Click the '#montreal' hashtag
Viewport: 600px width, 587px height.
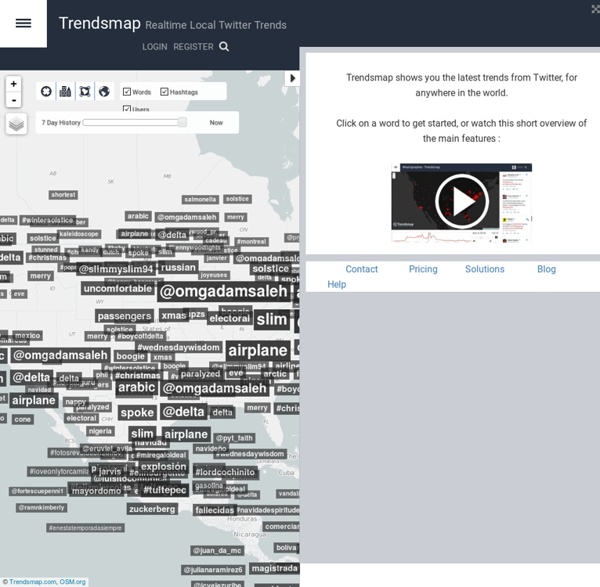251,241
